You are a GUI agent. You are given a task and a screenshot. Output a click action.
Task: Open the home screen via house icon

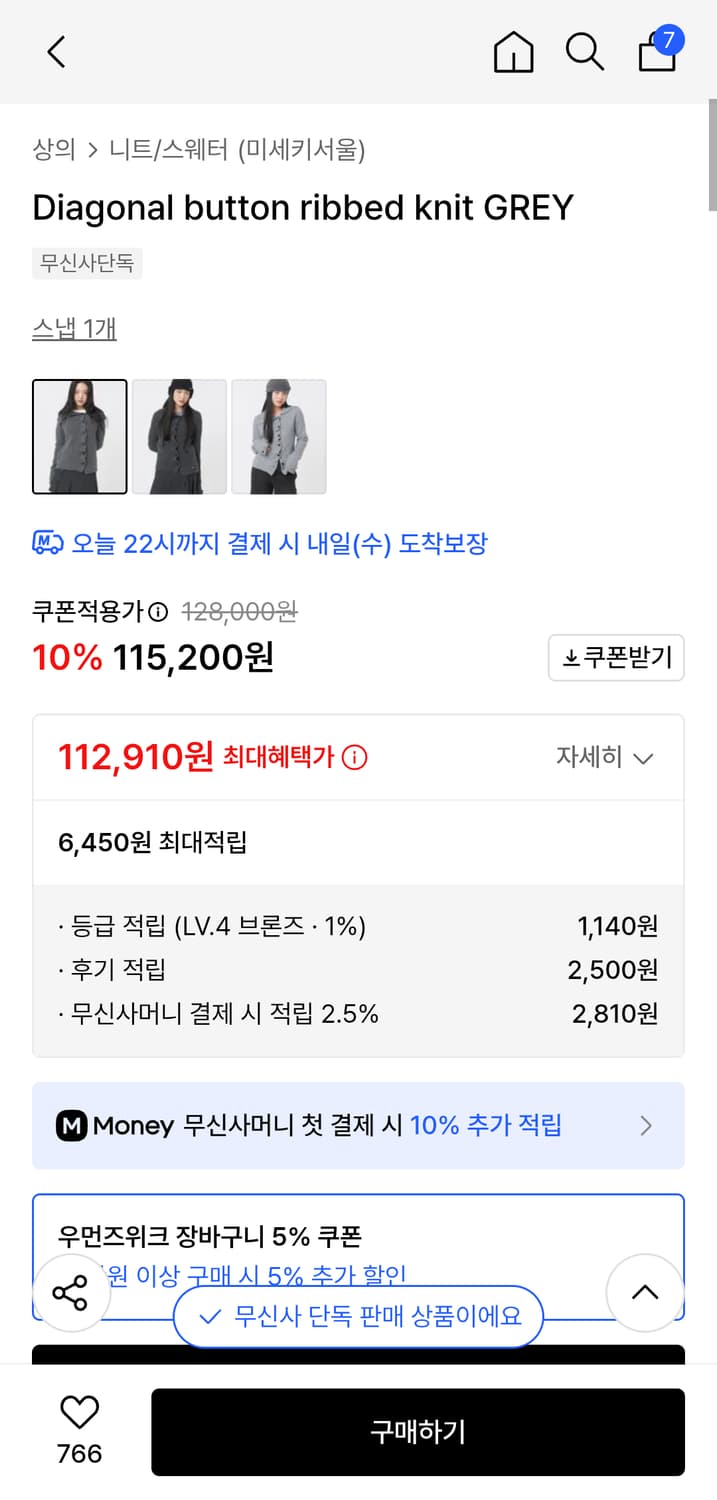click(513, 52)
